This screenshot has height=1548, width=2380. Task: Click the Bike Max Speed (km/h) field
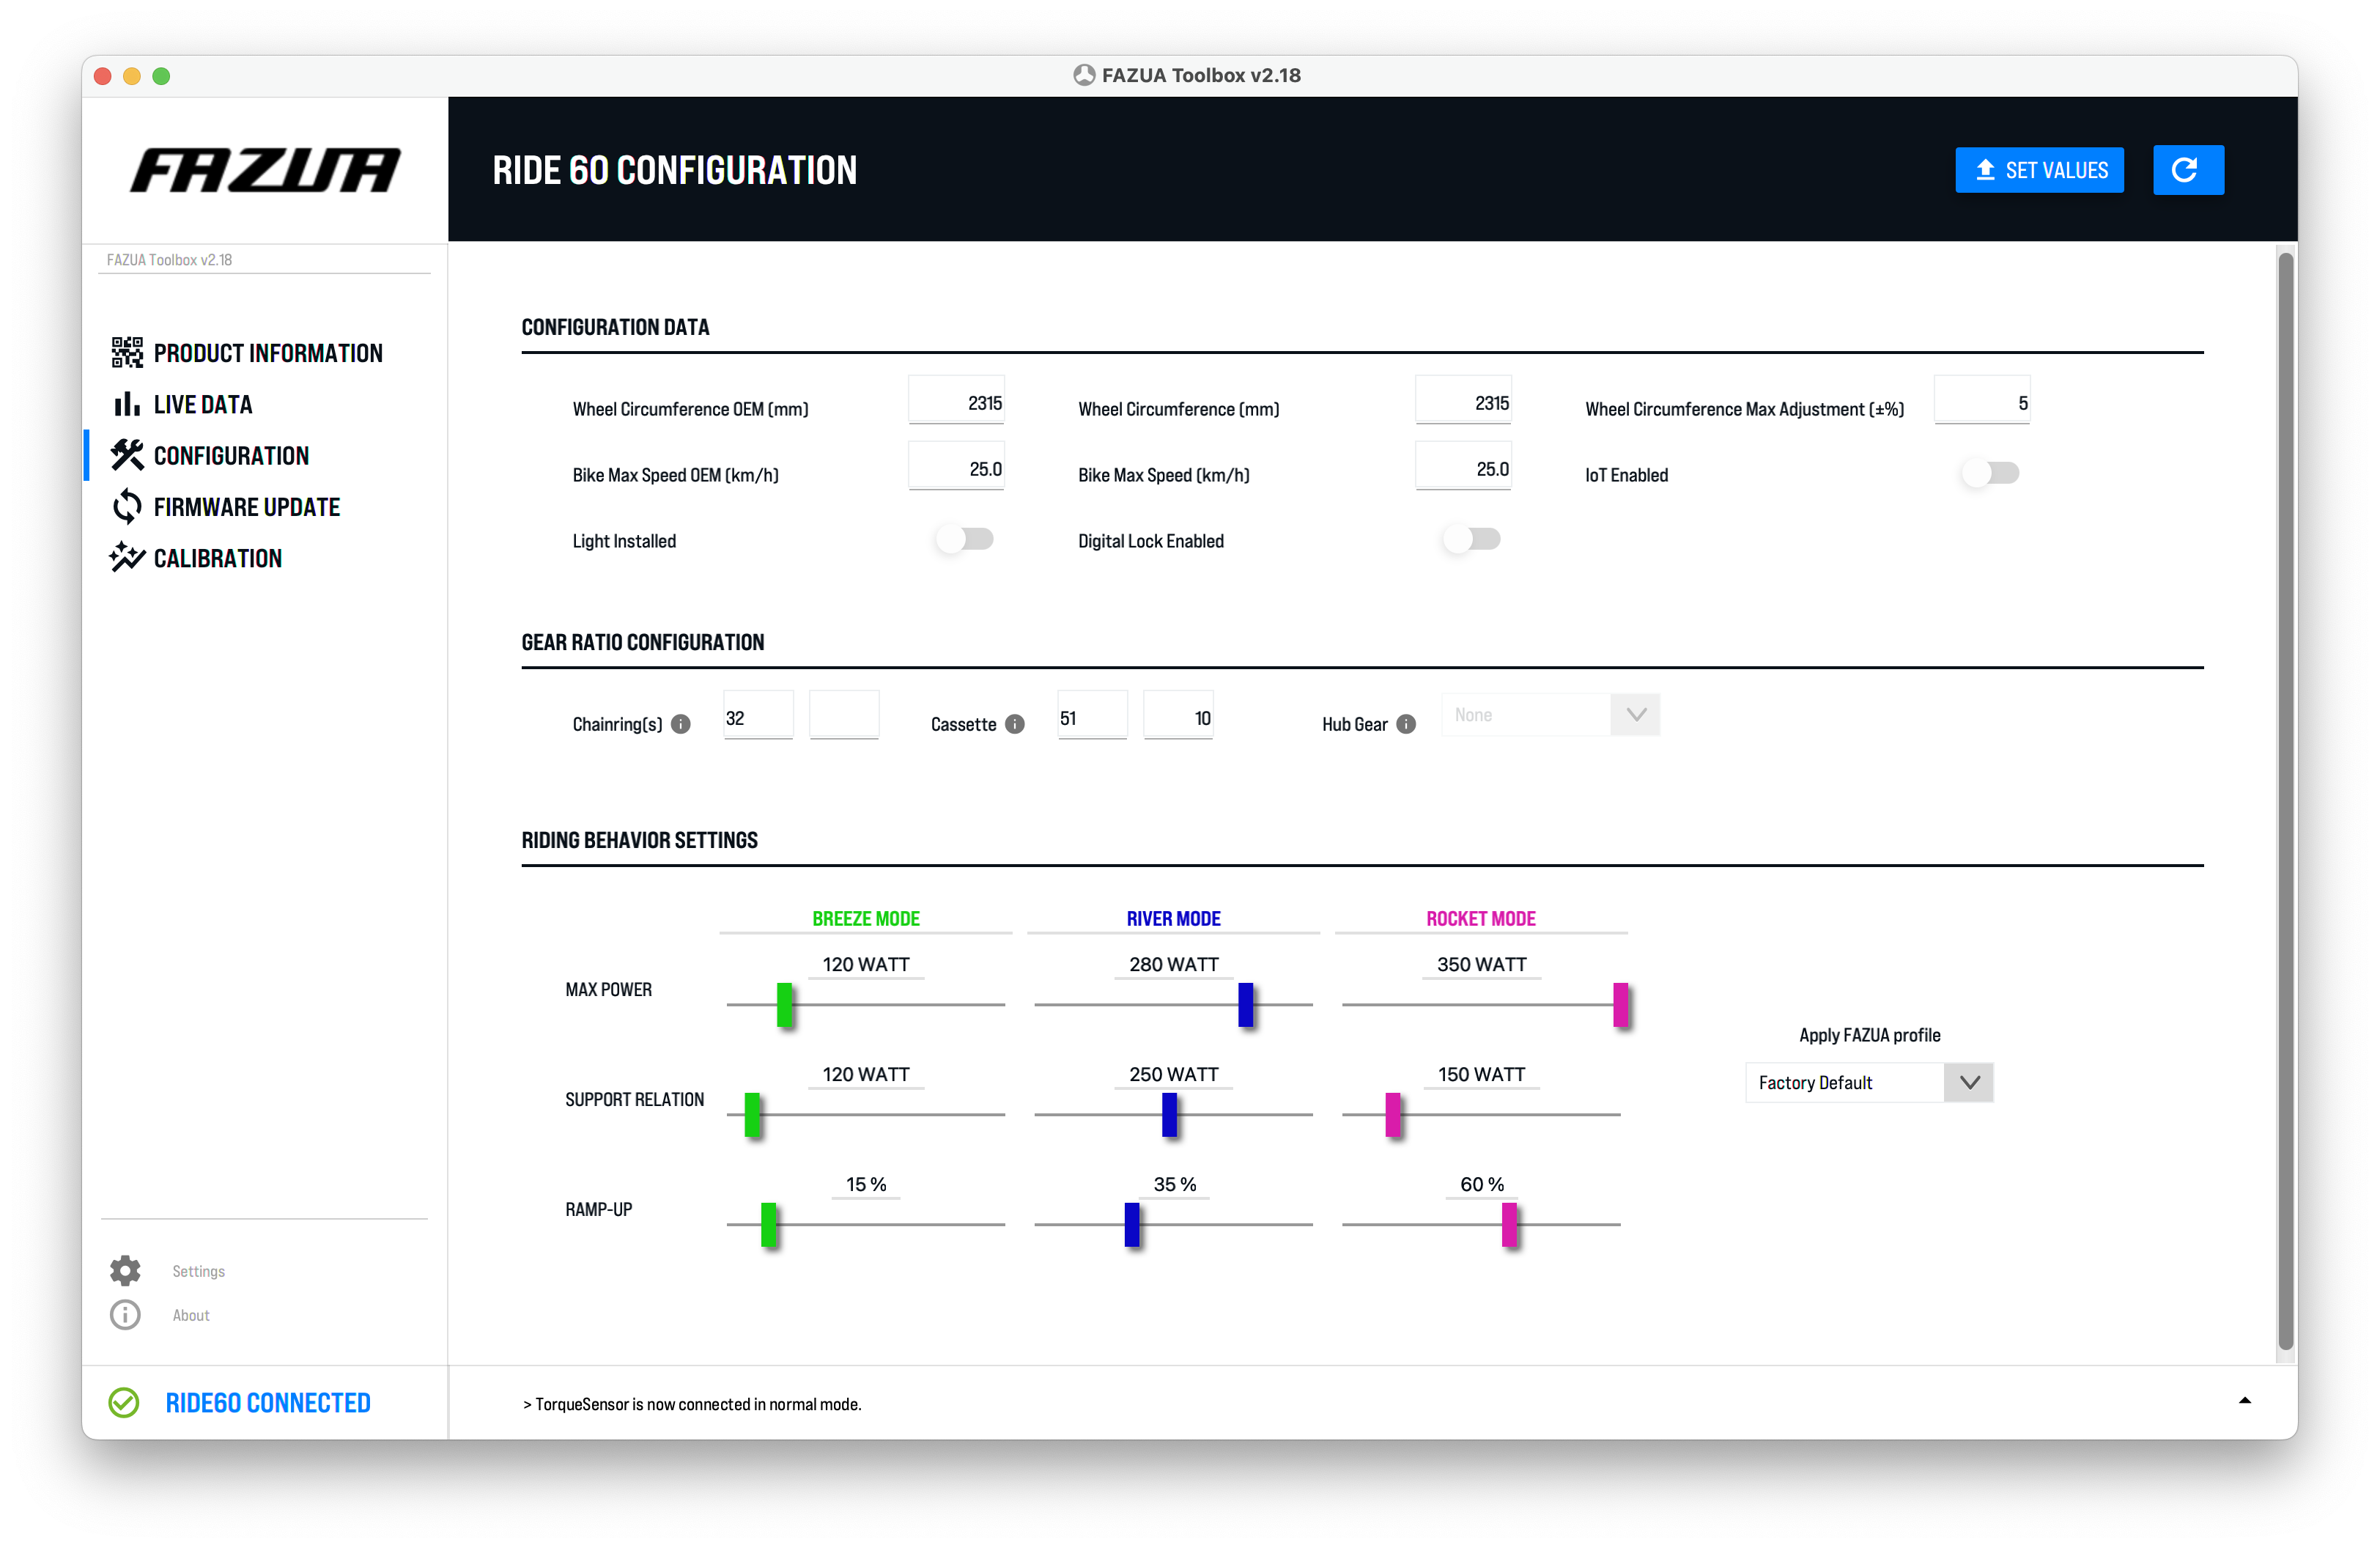tap(1463, 467)
